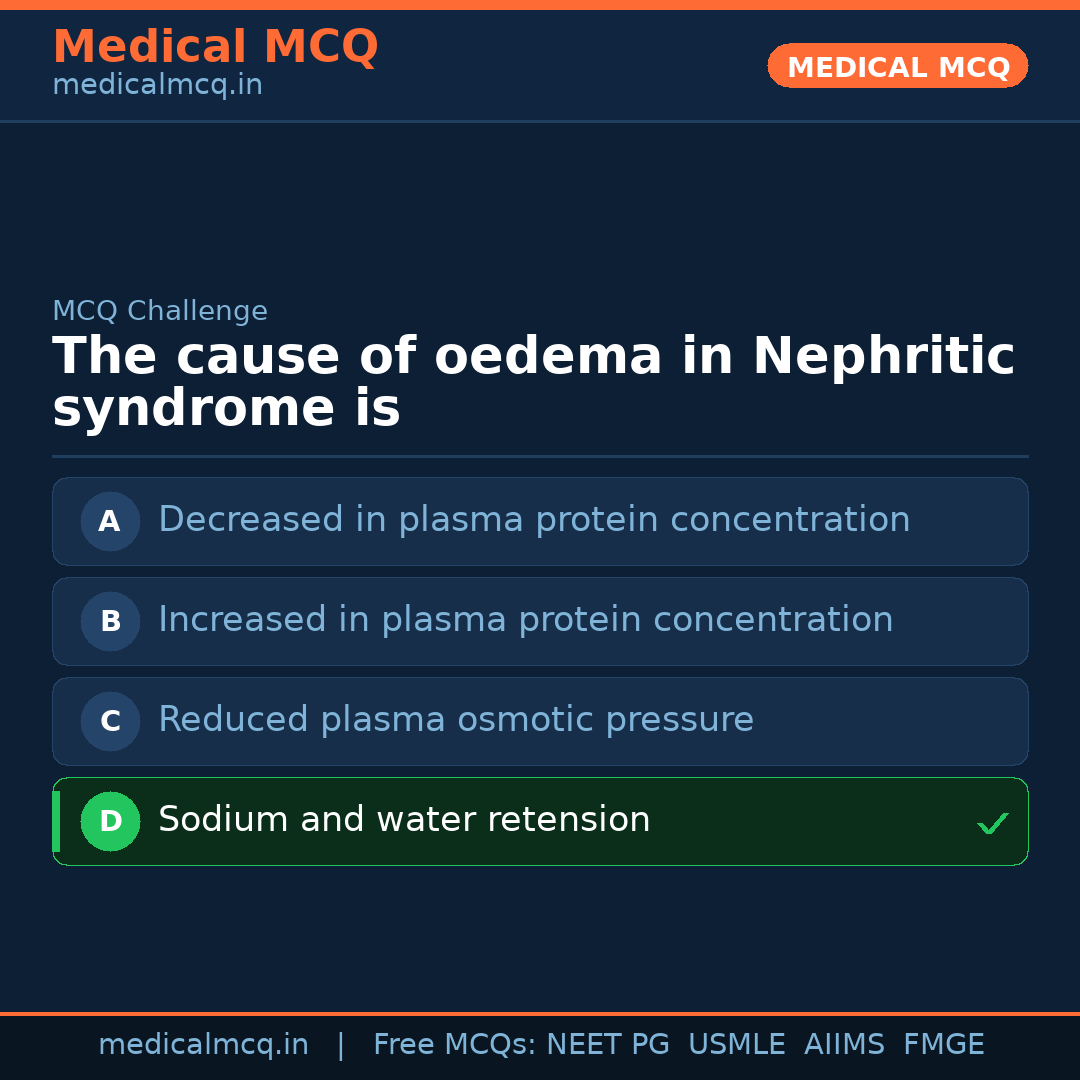Select 'Decreased in plasma protein concentration' answer text

point(534,520)
